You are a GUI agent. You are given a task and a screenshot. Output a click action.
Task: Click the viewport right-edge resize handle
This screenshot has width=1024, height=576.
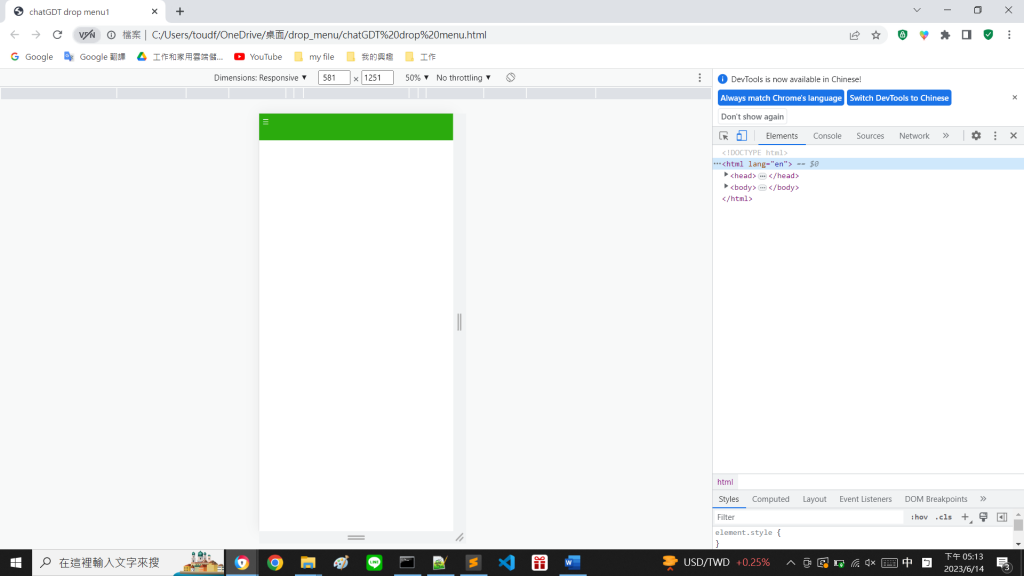click(459, 322)
